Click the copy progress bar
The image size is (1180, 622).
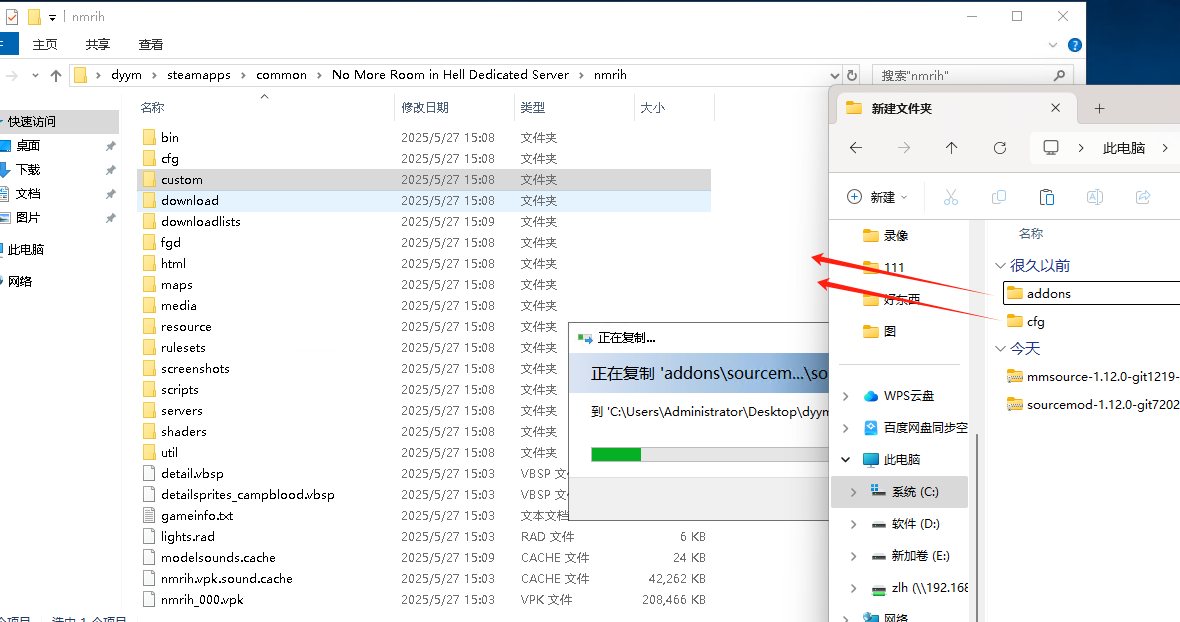tap(710, 454)
